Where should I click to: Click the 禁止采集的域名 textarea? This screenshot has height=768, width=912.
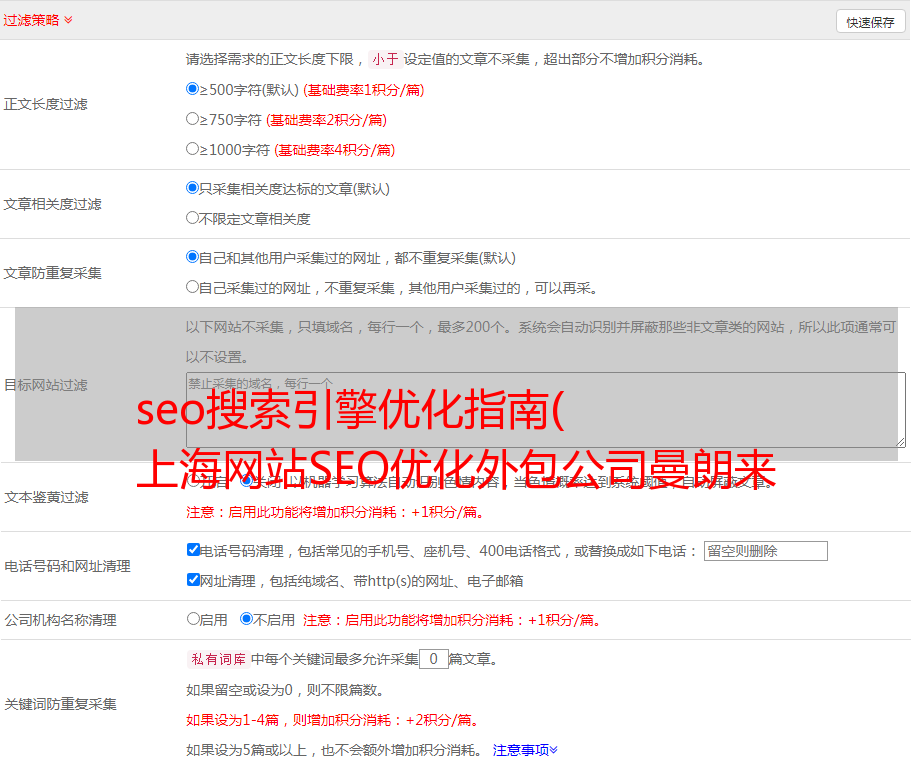click(545, 410)
